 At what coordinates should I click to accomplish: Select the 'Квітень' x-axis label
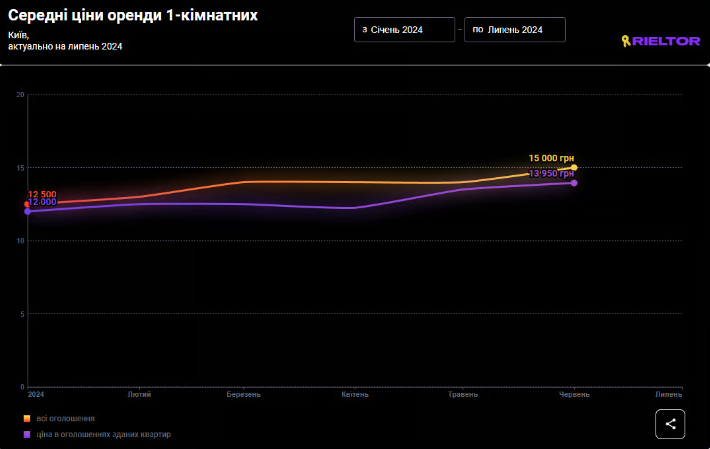click(x=355, y=395)
